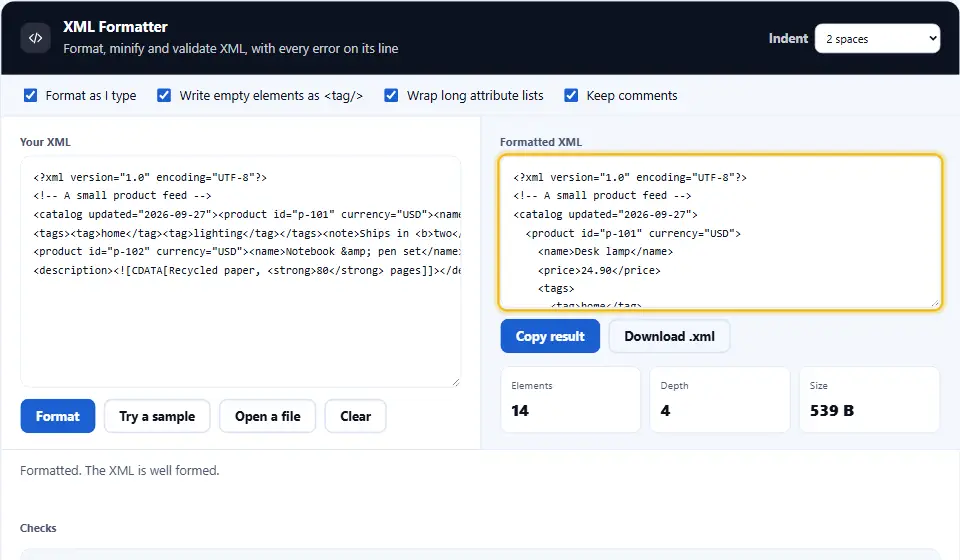Select the Depth value 4

pos(666,411)
